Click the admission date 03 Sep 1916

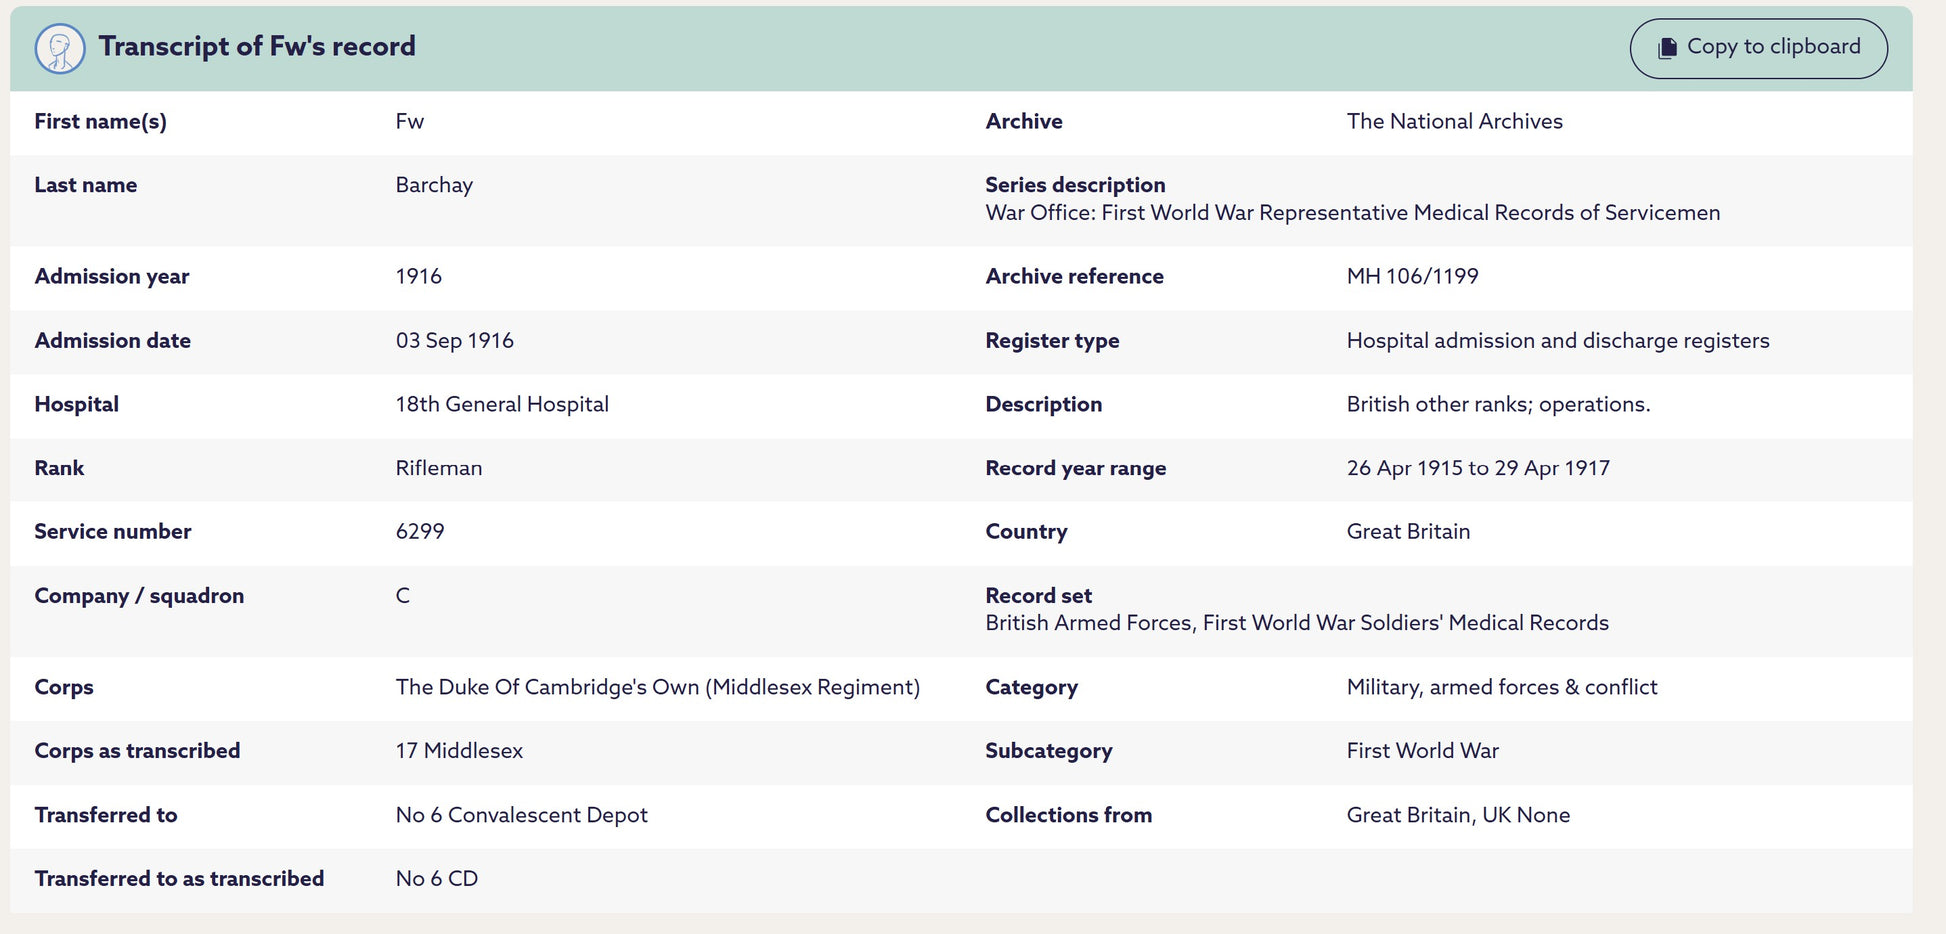point(454,340)
